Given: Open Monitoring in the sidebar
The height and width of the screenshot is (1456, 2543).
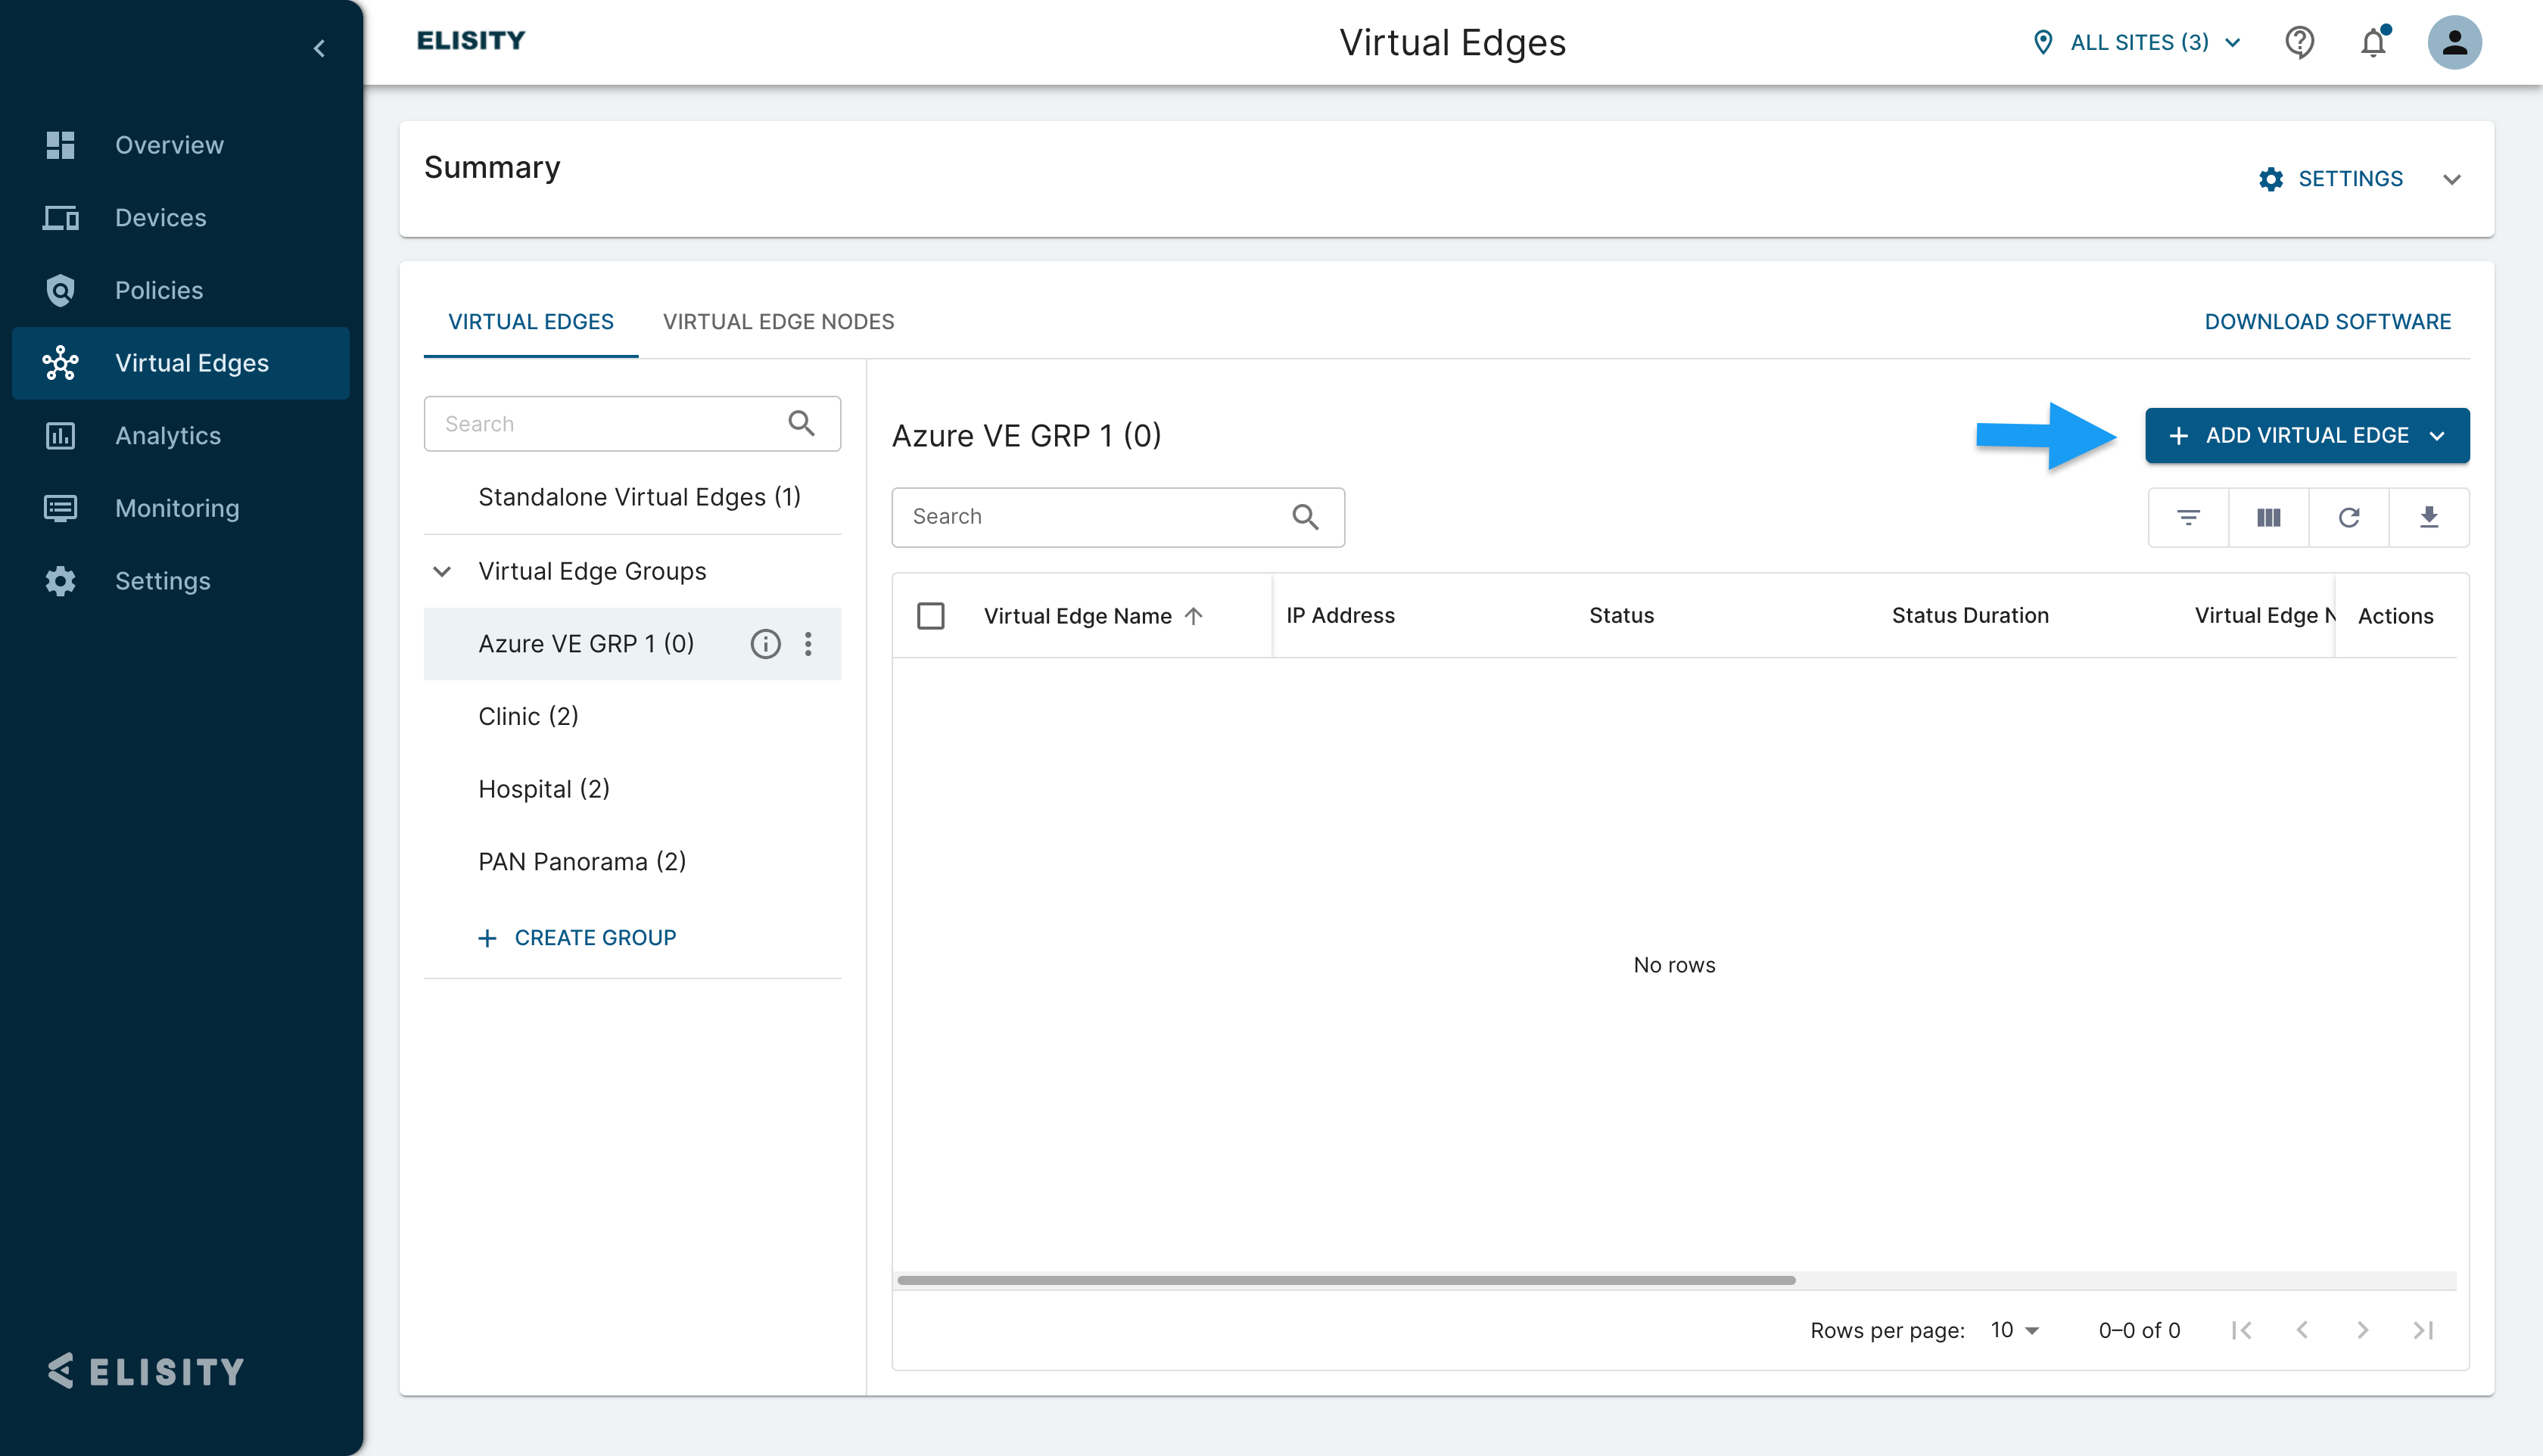Looking at the screenshot, I should tap(181, 508).
